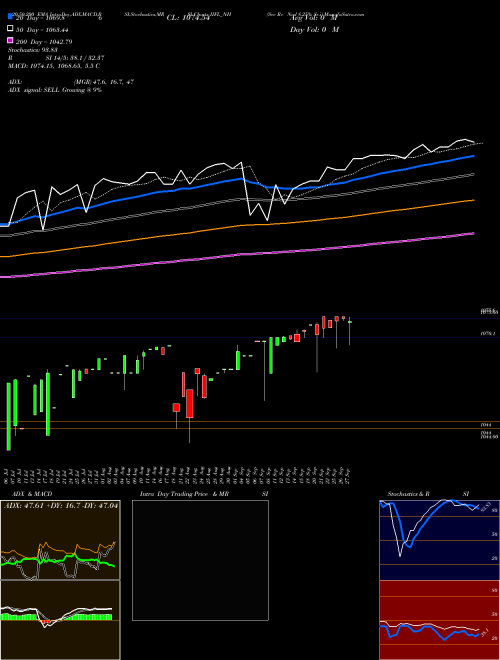
Task: Click the Avg Vol: 0 M label
Action: (314, 18)
